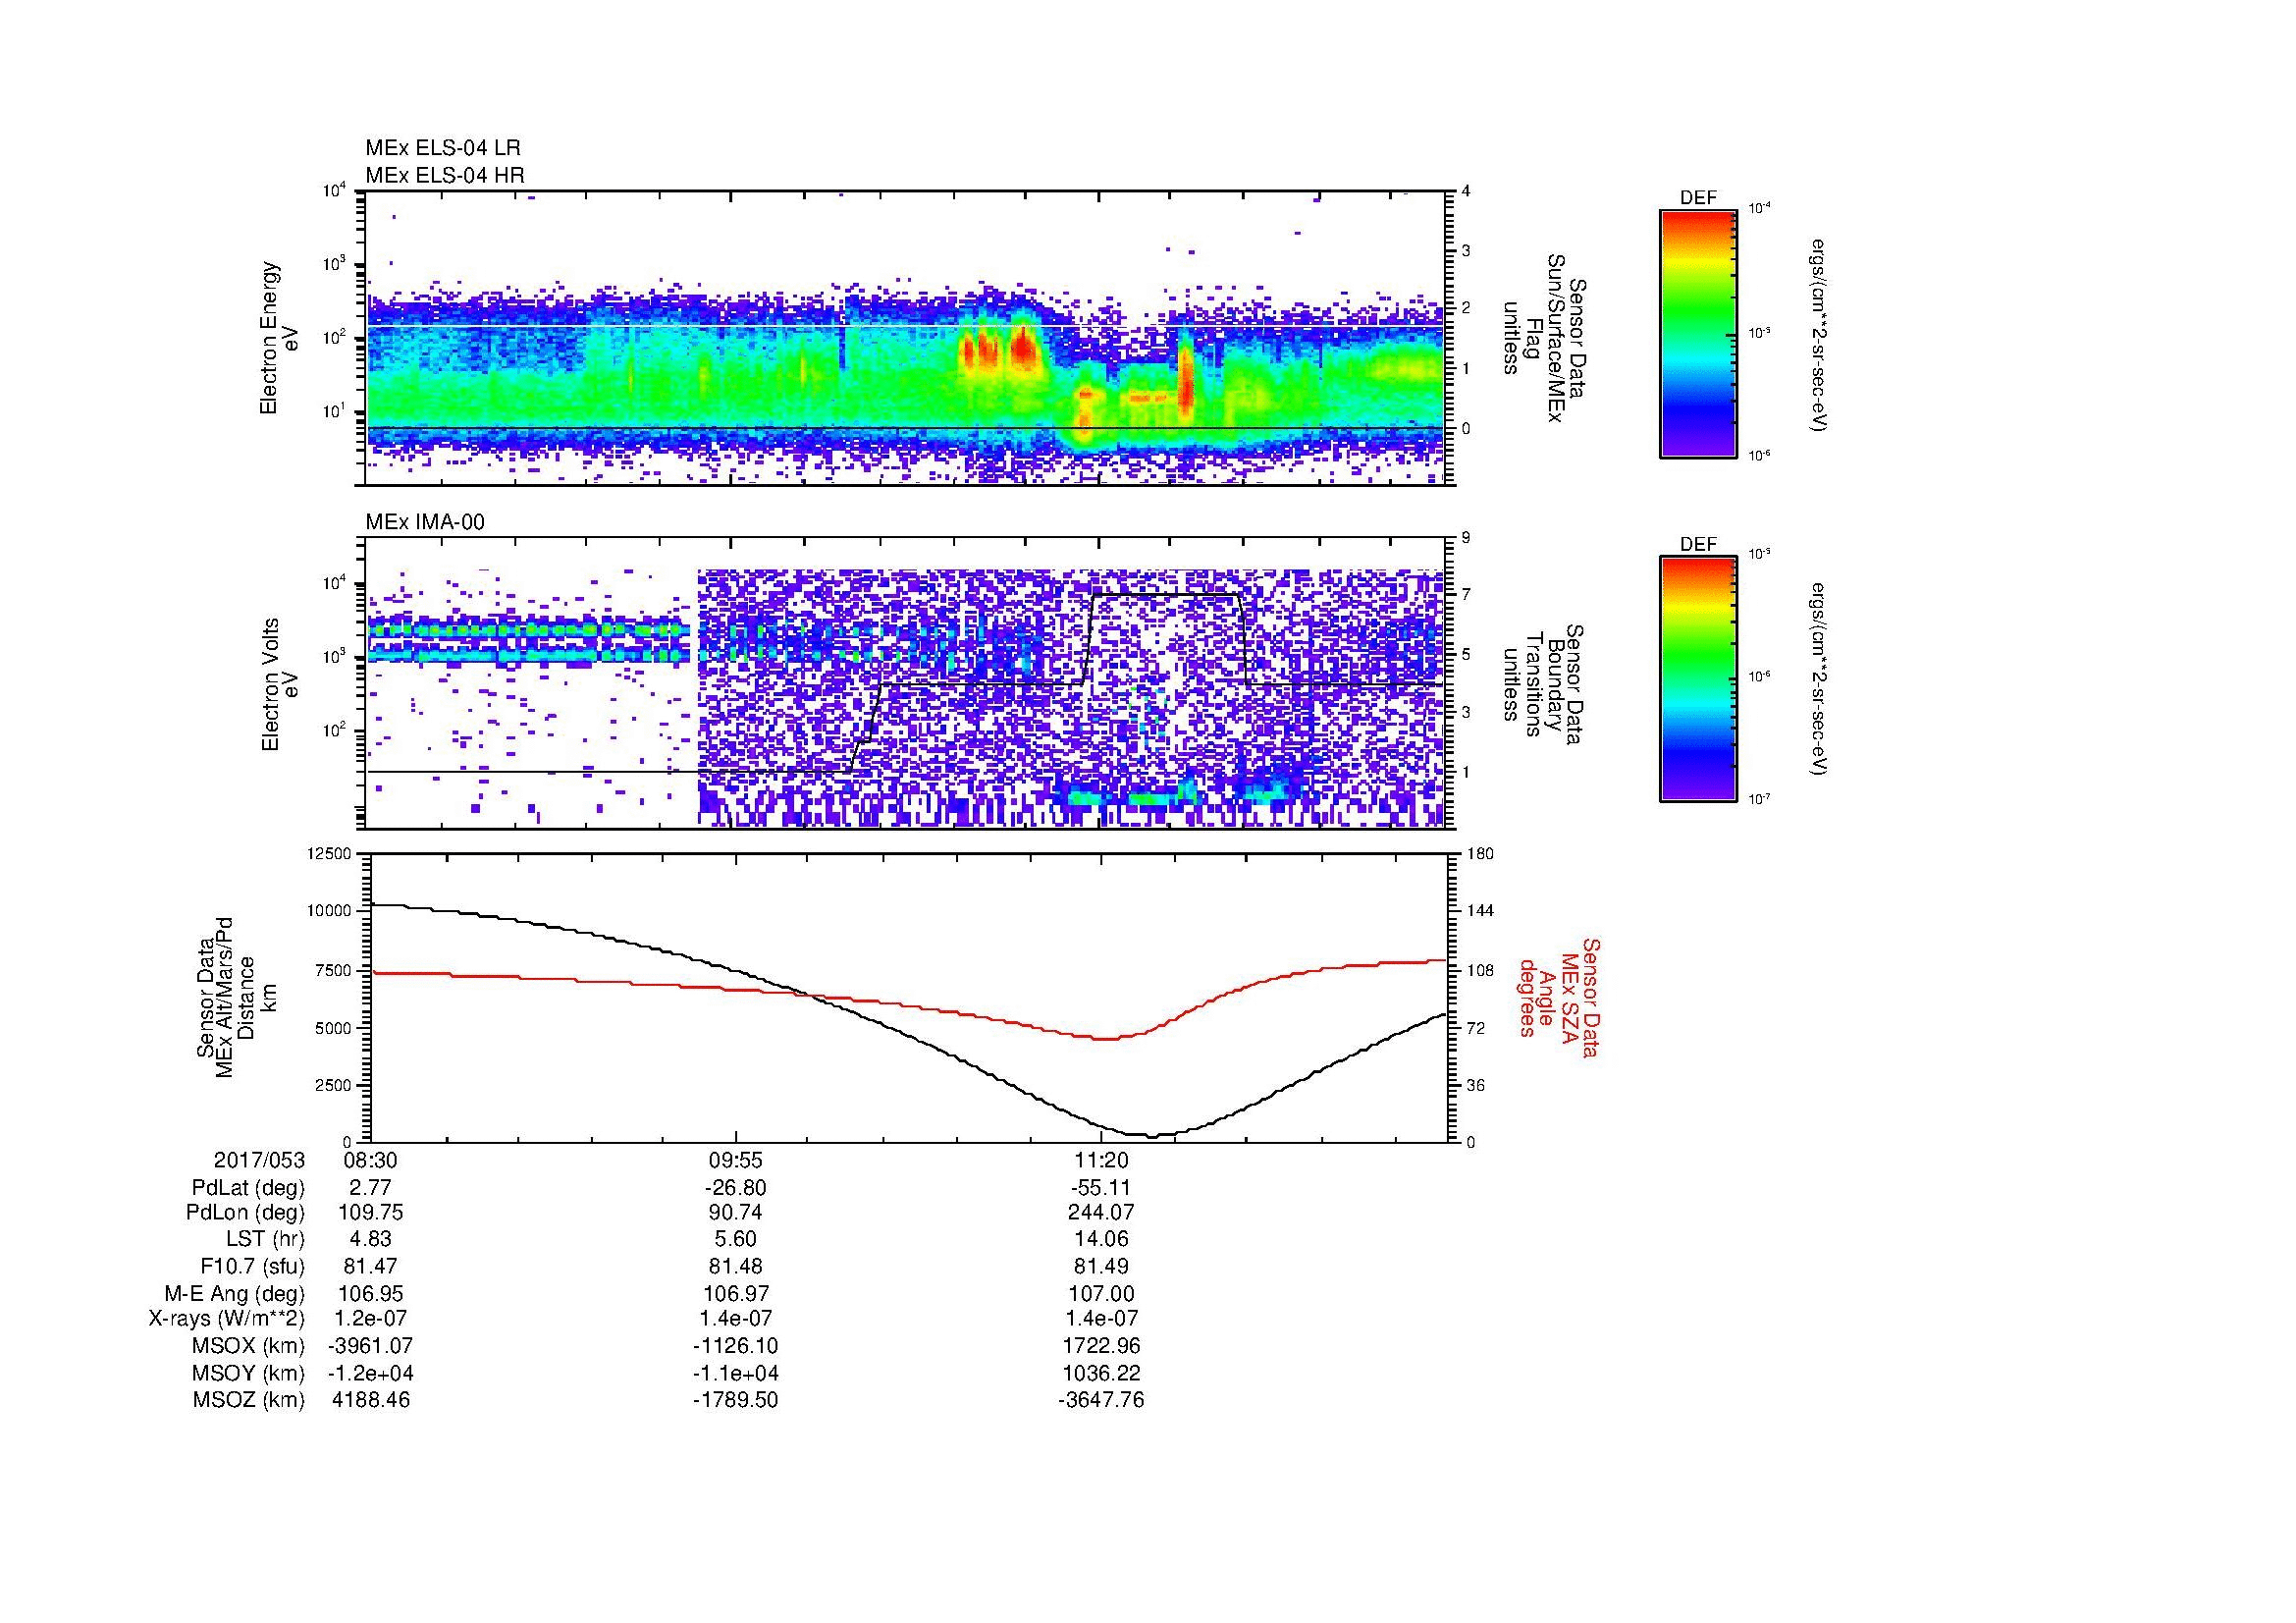The width and height of the screenshot is (2296, 1623).
Task: Click the 'X-rays (W/m**2)' row label
Action: coord(227,1319)
